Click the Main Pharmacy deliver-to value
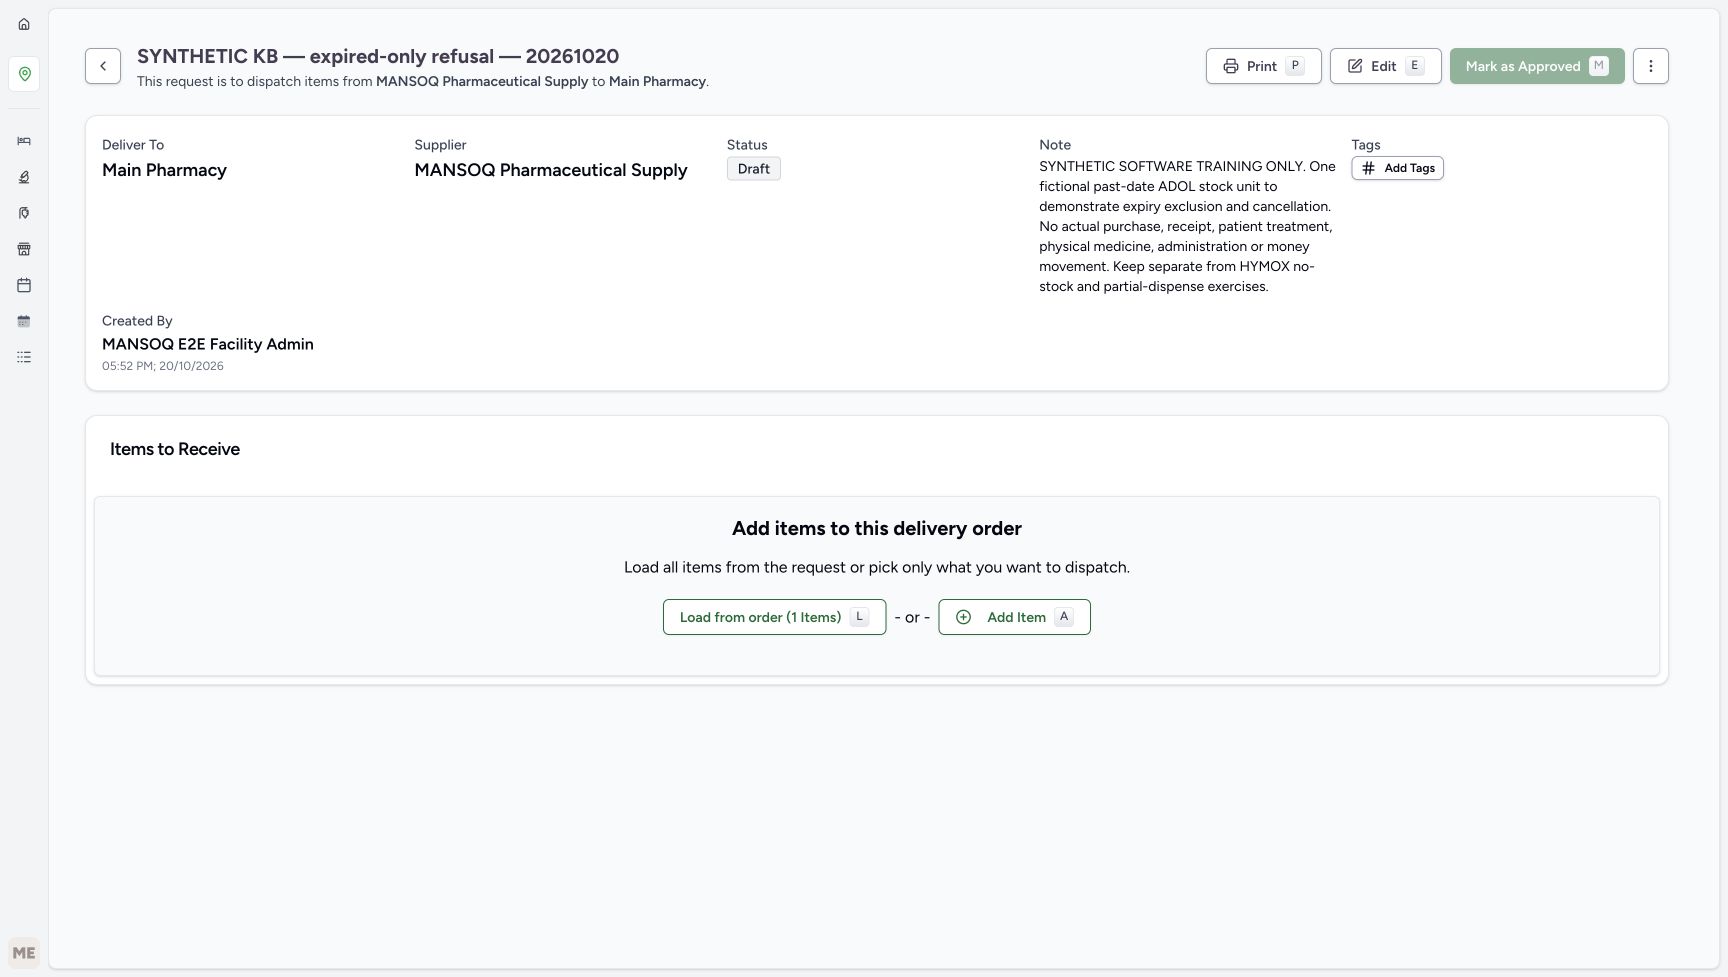Viewport: 1728px width, 977px height. [164, 170]
